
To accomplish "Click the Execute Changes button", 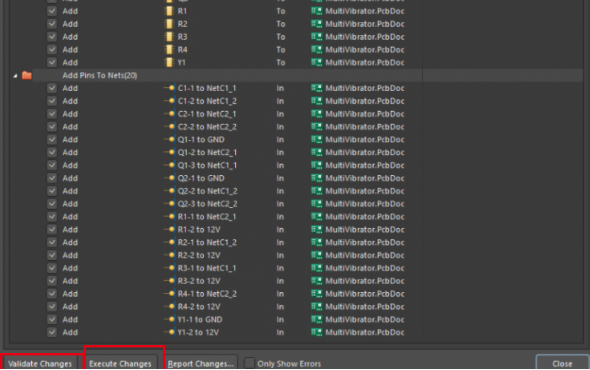I will (x=120, y=363).
